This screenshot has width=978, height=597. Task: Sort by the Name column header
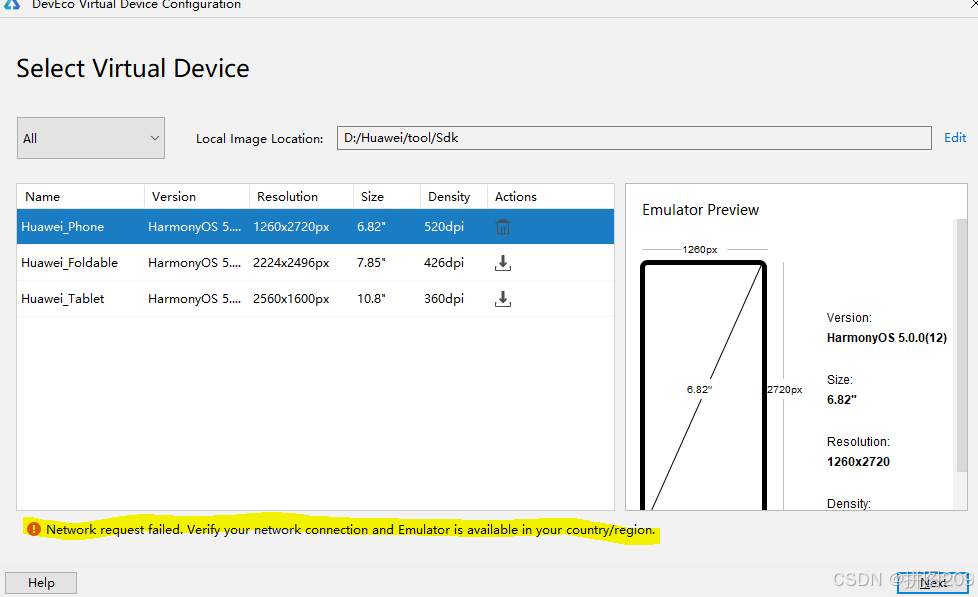[81, 197]
